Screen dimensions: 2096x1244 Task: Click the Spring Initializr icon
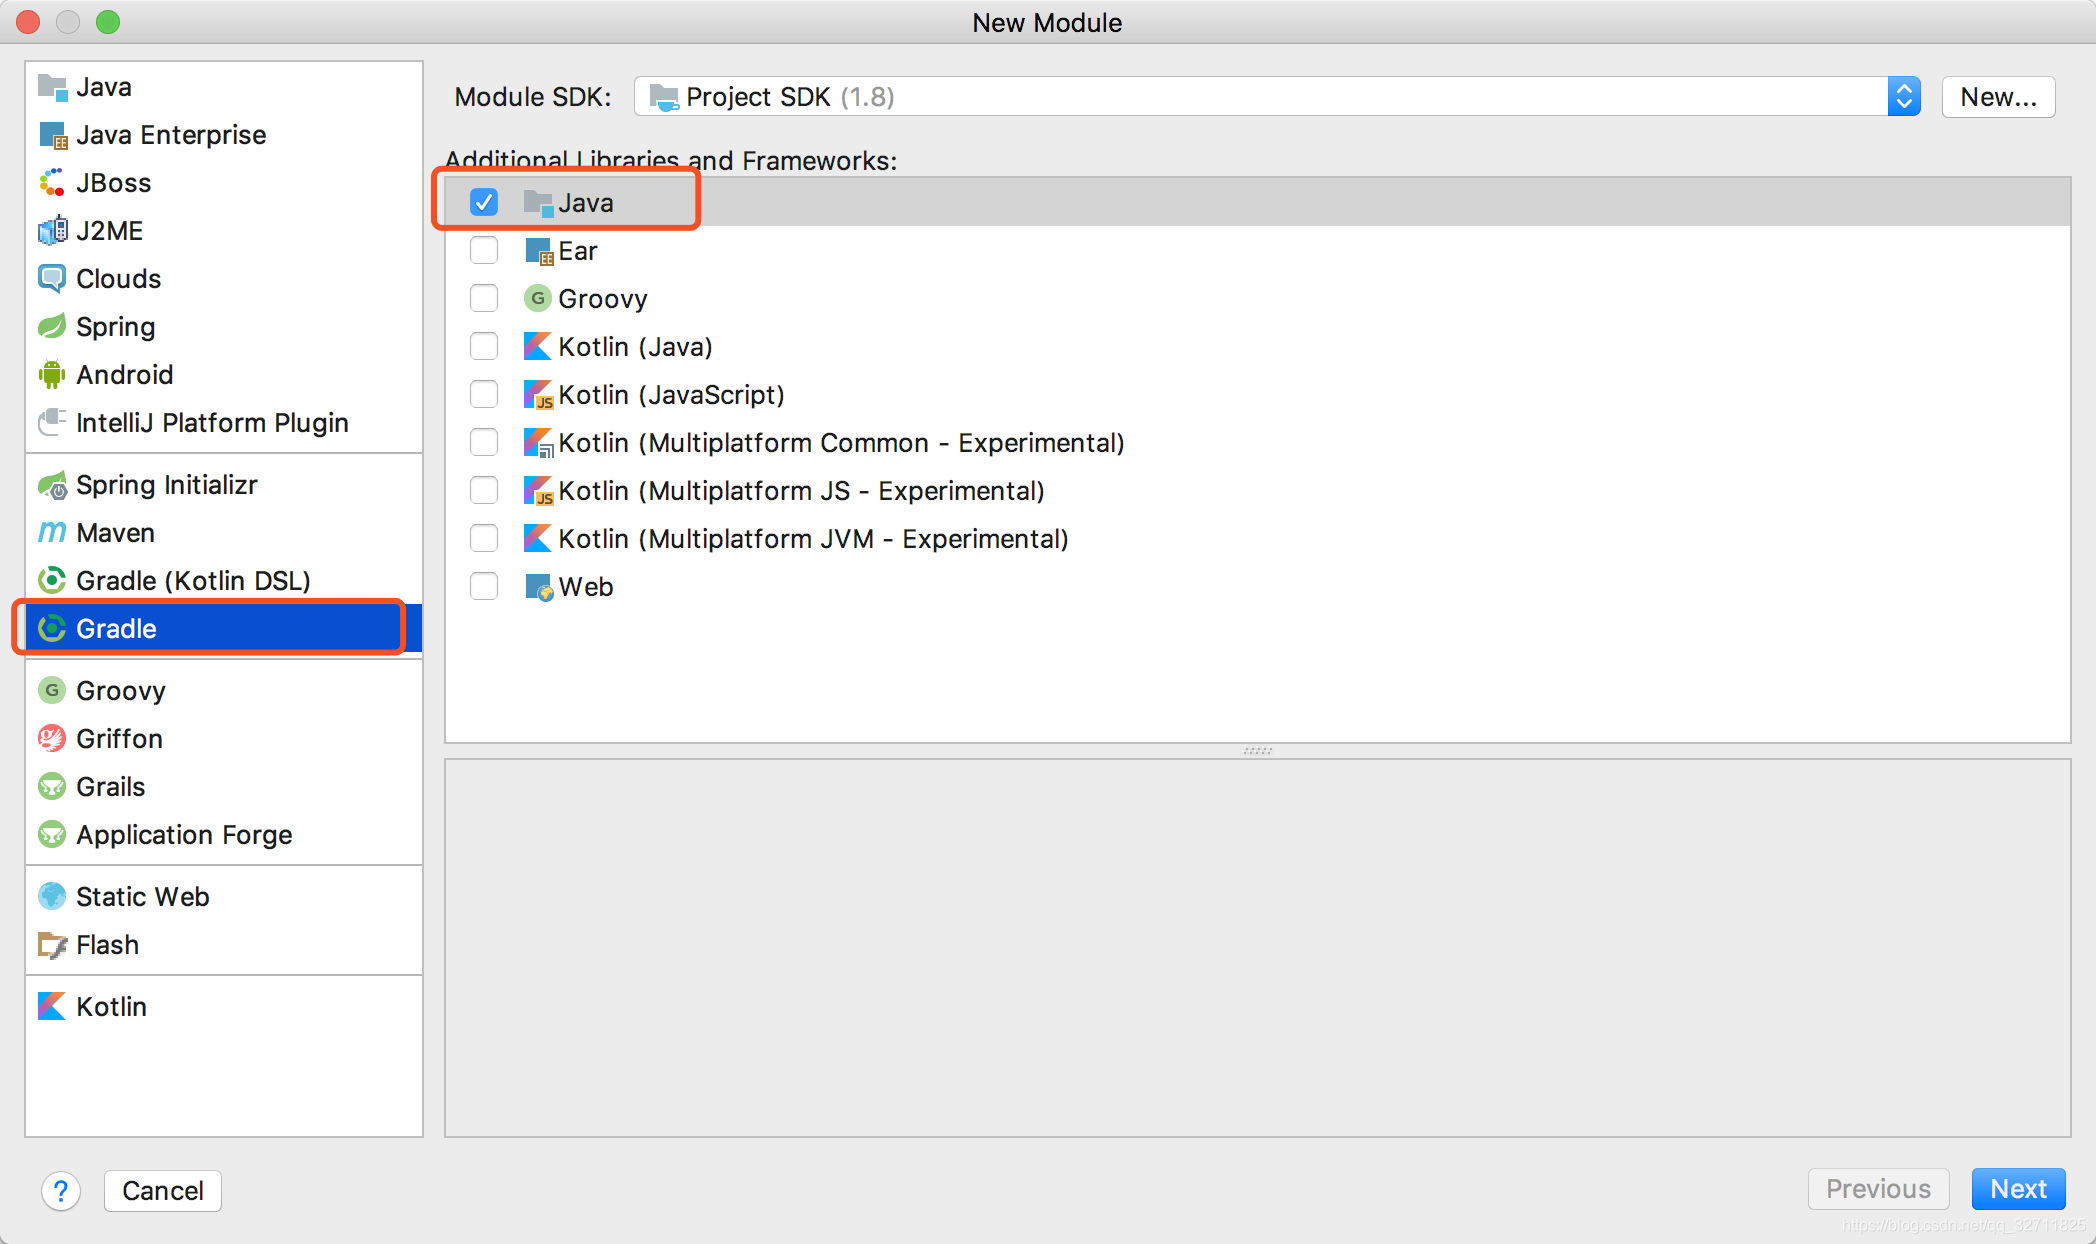[52, 485]
